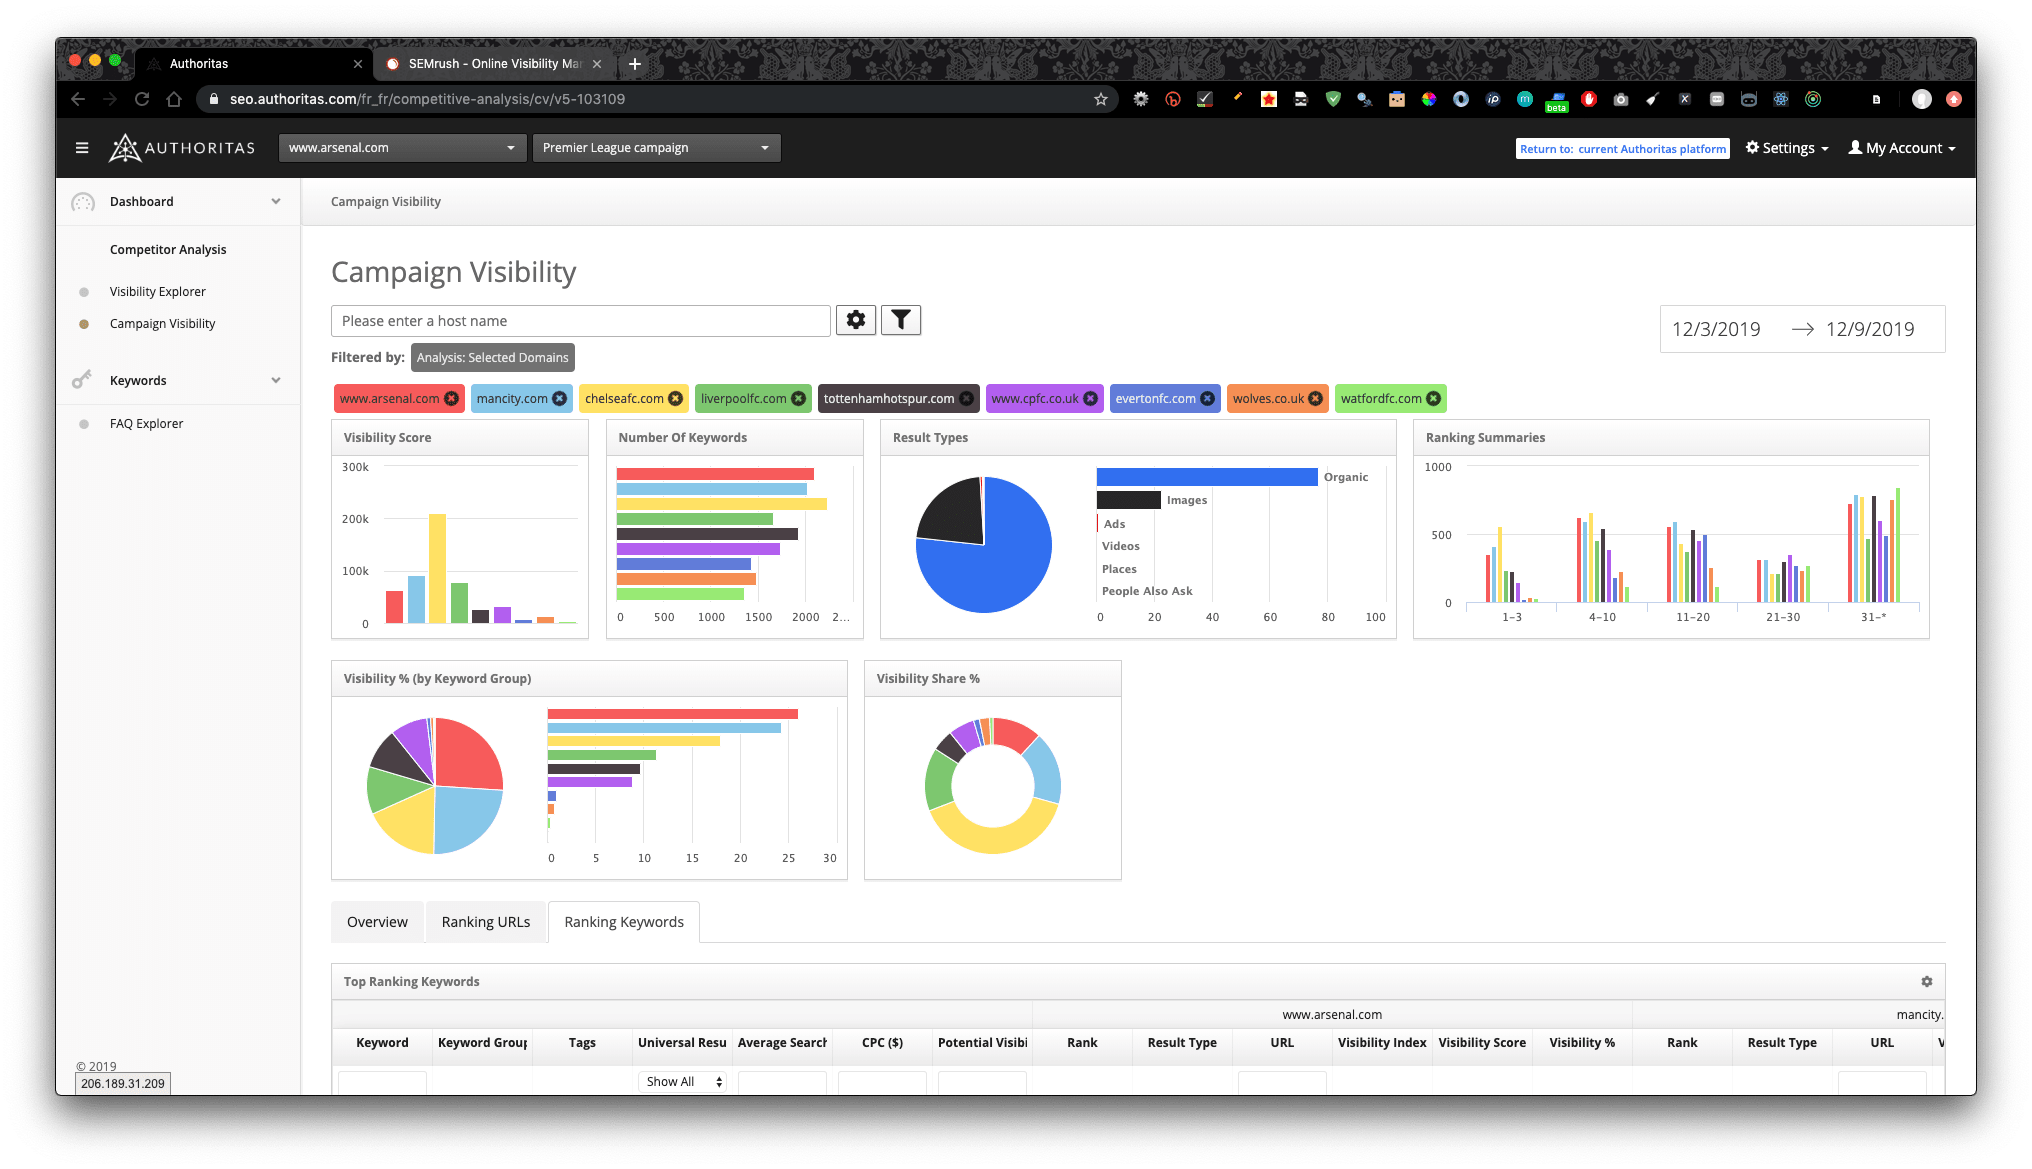Open a new browser tab
The image size is (2032, 1169).
[x=635, y=64]
